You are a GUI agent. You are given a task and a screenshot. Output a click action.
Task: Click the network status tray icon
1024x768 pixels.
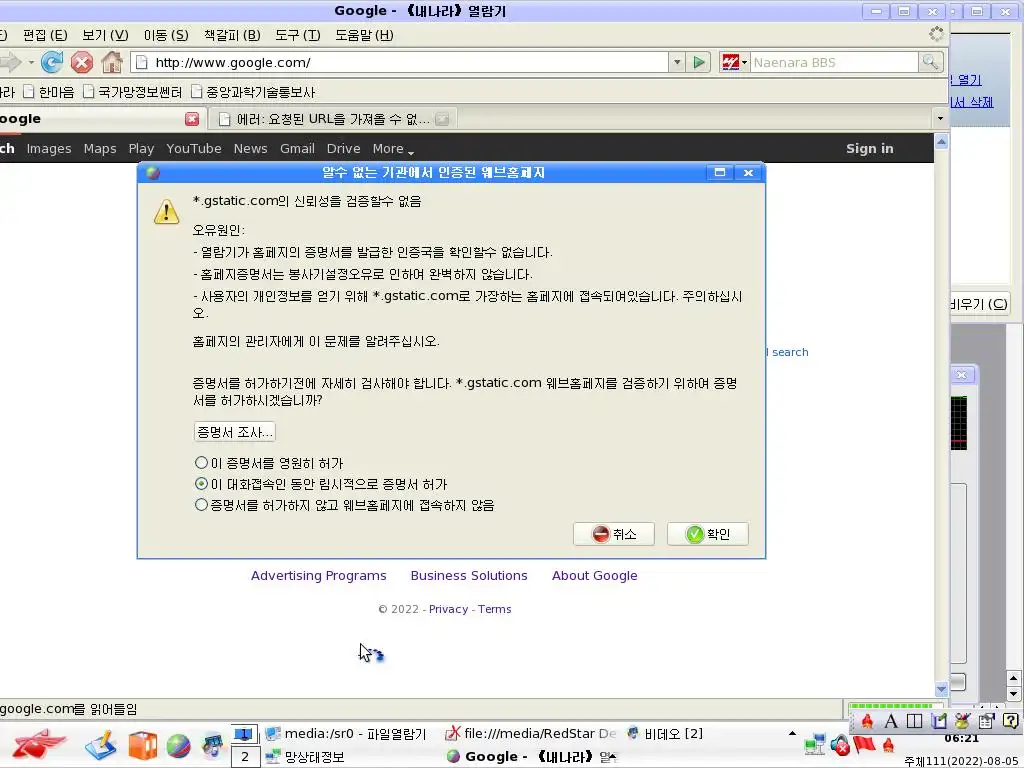(815, 744)
